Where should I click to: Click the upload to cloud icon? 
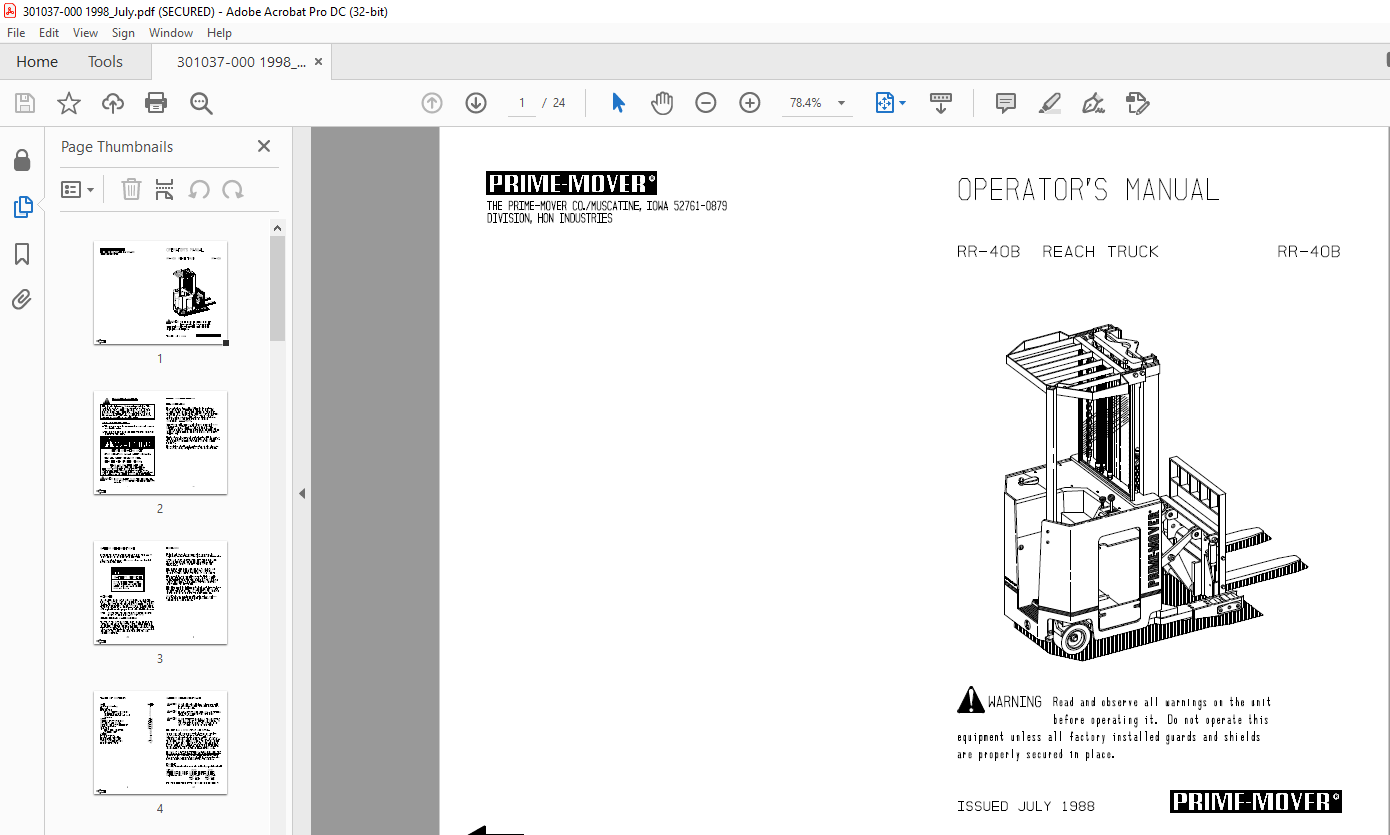[x=113, y=103]
